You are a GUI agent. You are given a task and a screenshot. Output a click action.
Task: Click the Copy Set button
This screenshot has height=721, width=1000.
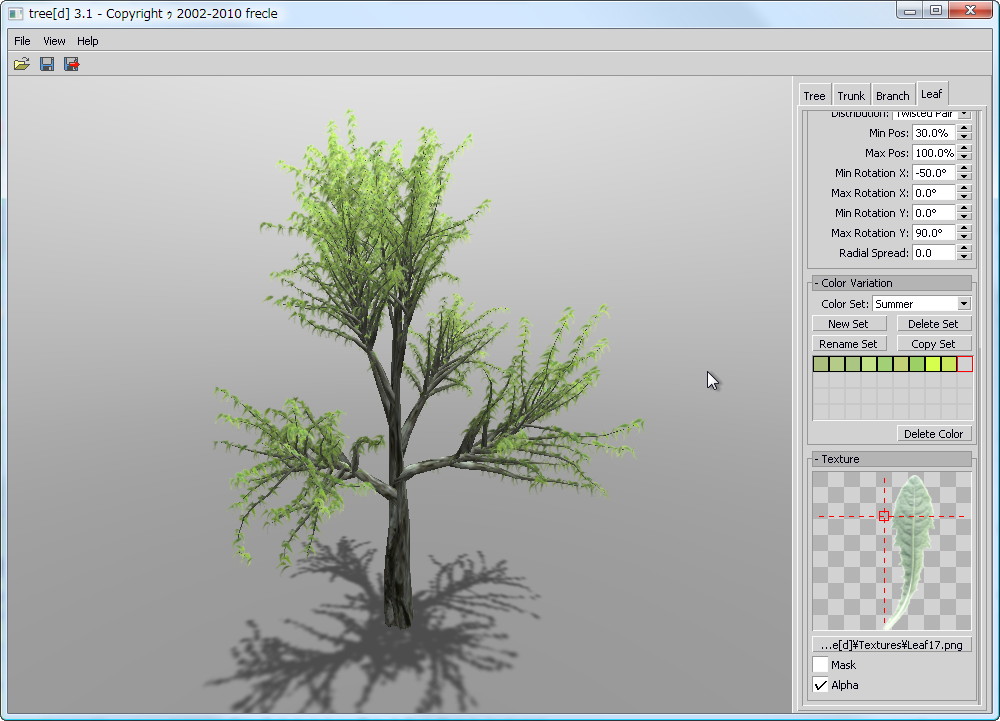pos(935,343)
